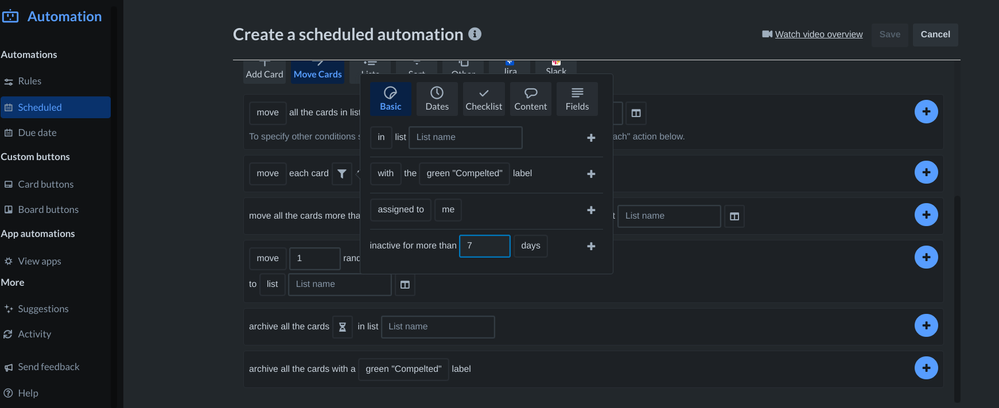Add the "assigned to" filter with plus
Viewport: 999px width, 408px height.
coord(591,210)
